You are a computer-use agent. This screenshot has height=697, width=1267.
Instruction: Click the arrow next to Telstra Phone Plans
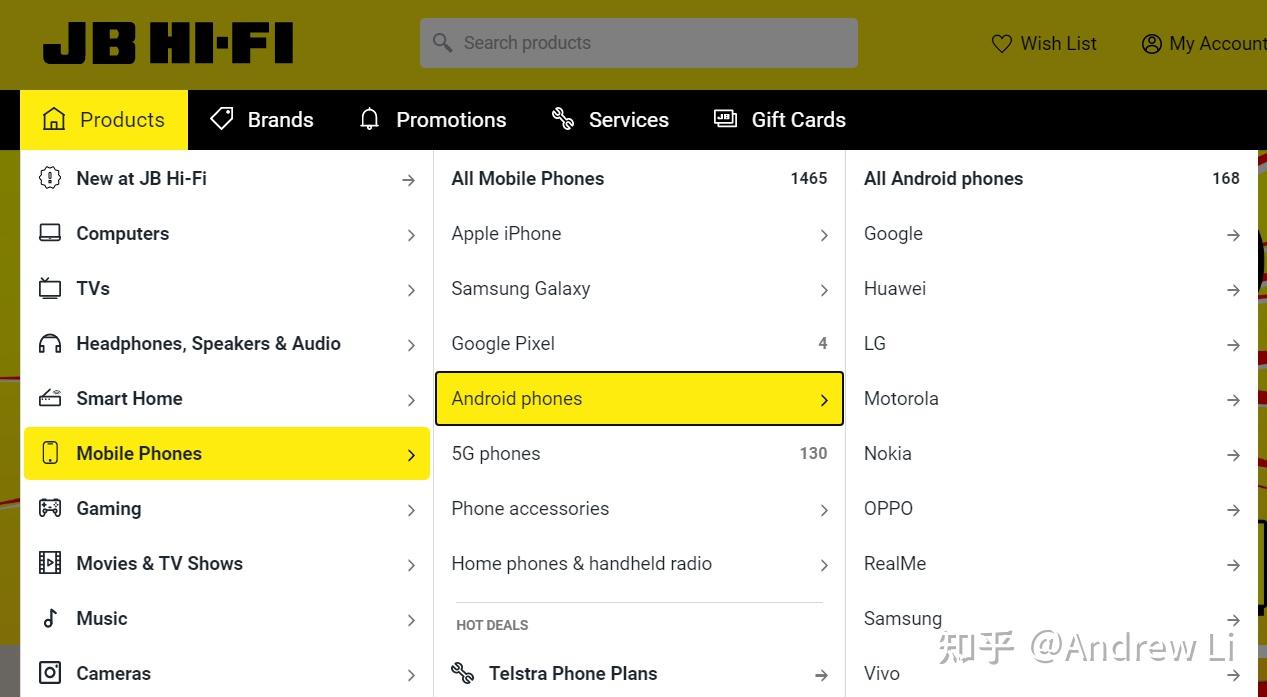tap(821, 675)
